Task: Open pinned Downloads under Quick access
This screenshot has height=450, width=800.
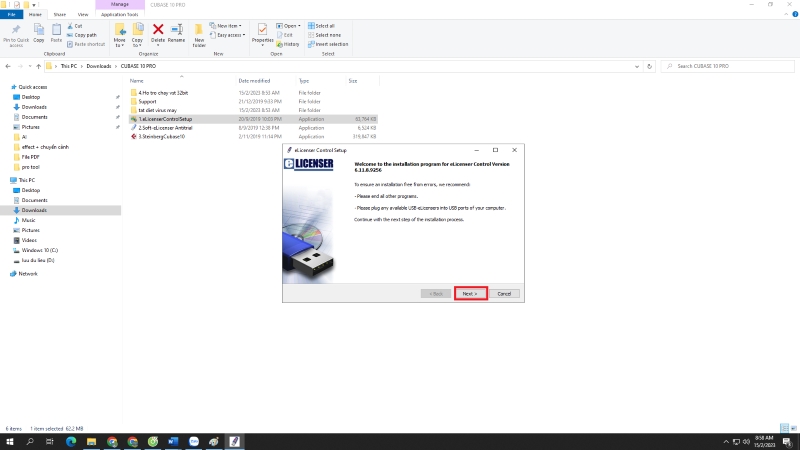Action: [x=34, y=107]
